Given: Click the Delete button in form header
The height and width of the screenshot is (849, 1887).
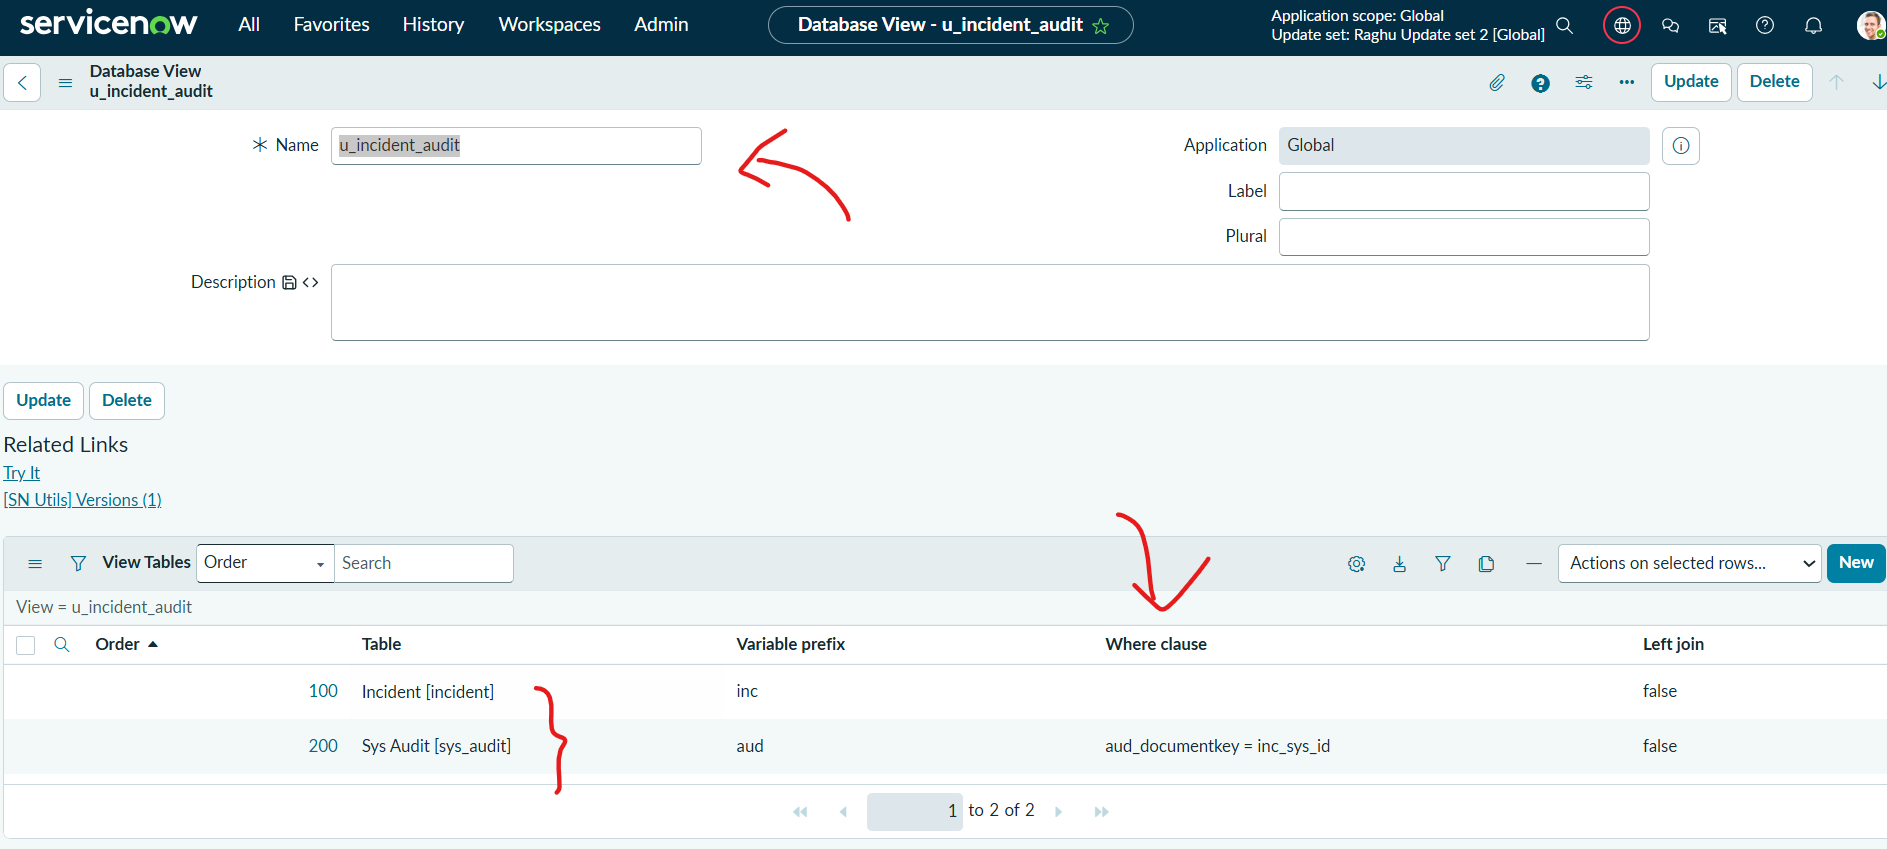Looking at the screenshot, I should point(1774,82).
